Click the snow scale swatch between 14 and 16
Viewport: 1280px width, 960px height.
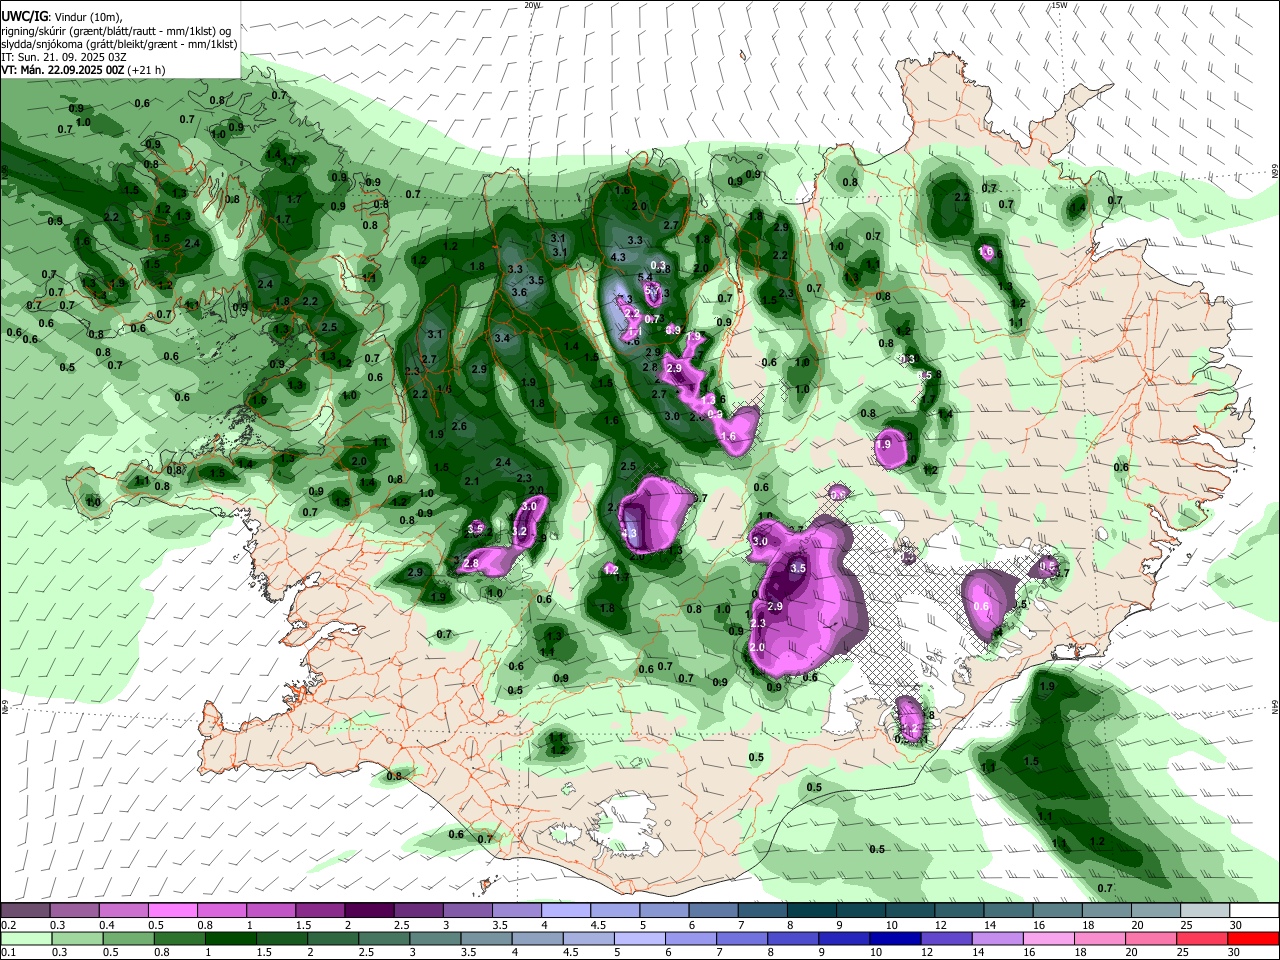coord(1009,910)
